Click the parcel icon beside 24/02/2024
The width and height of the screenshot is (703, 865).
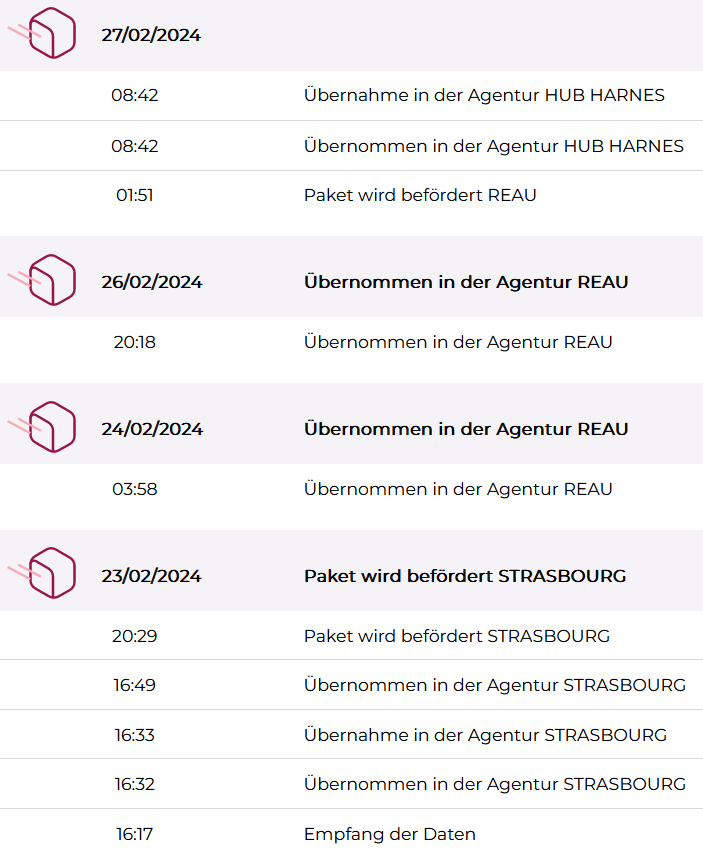[x=42, y=427]
